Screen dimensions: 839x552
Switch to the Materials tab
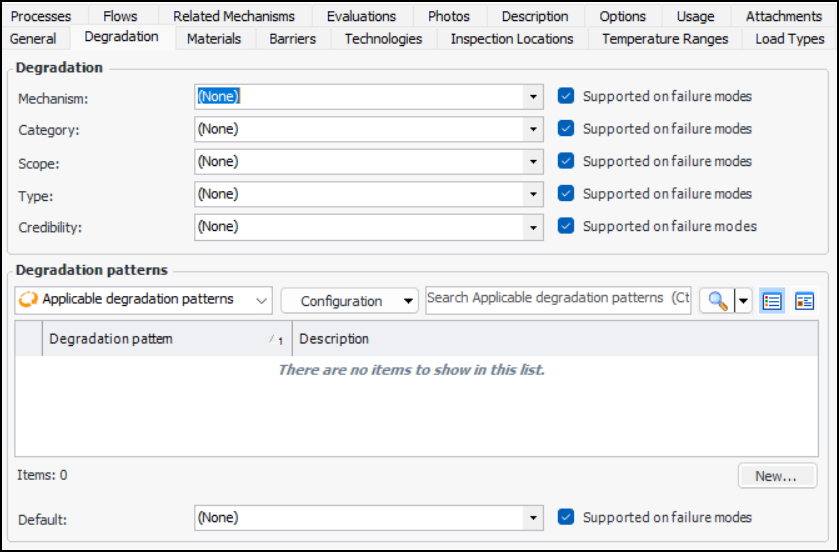coord(214,38)
